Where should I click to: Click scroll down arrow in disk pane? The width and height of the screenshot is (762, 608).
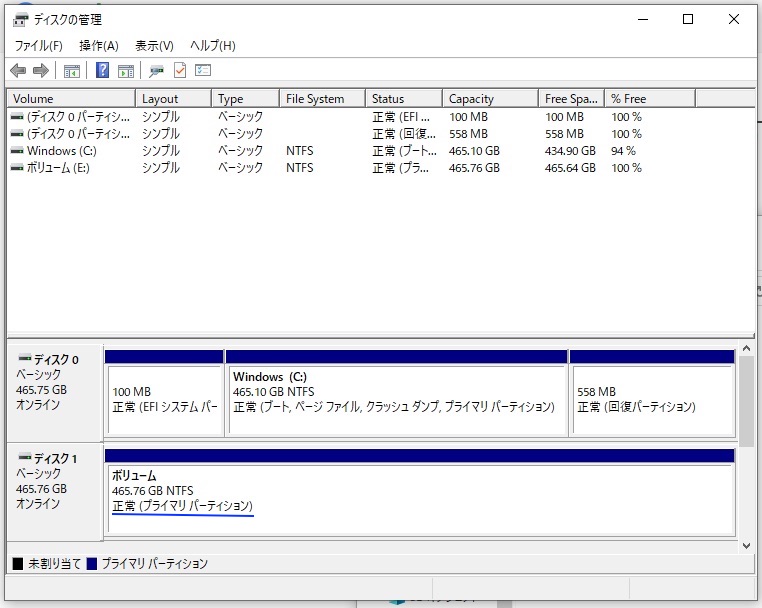[746, 546]
